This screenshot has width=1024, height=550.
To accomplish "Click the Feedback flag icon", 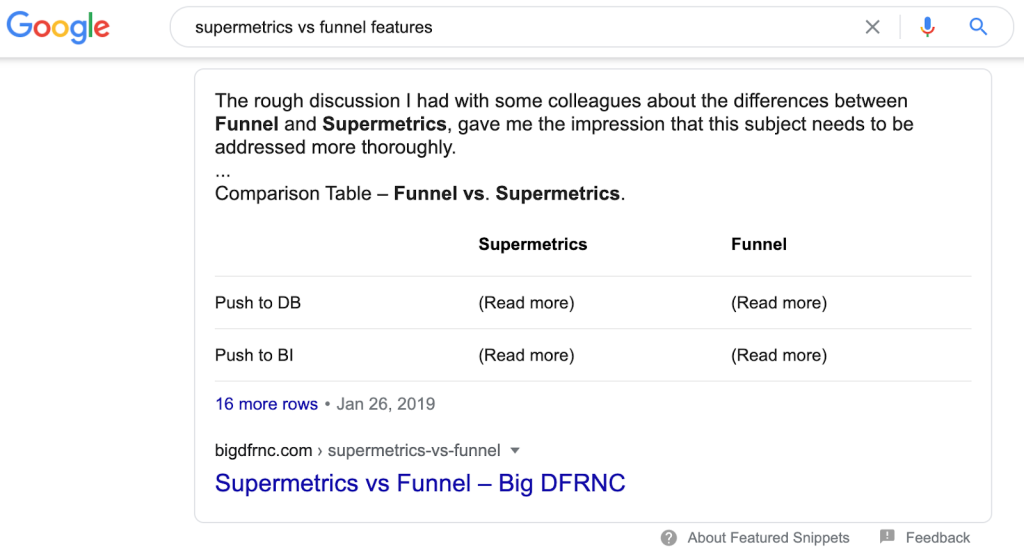I will 887,537.
